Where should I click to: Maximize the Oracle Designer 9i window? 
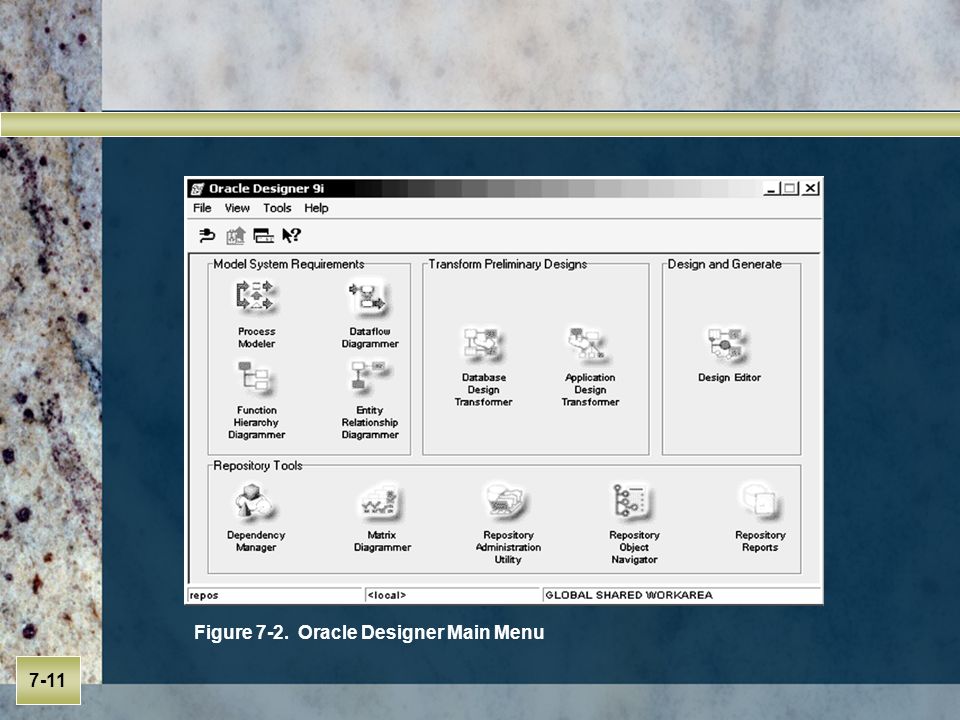click(x=790, y=189)
